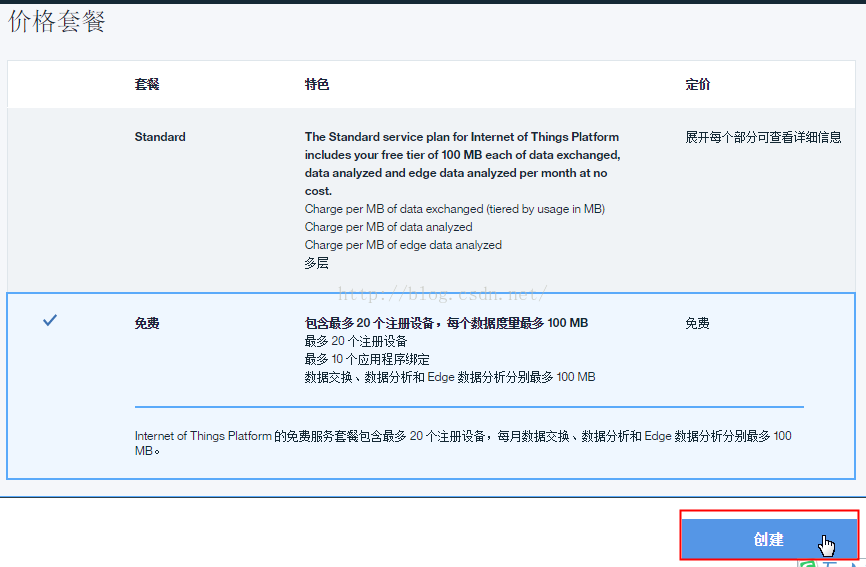Click the 套餐 column header
This screenshot has width=866, height=567.
click(147, 85)
